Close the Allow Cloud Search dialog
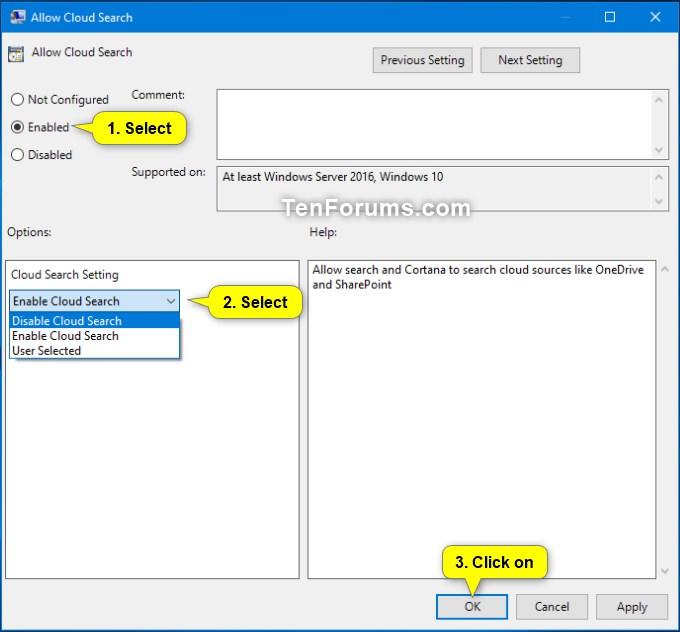This screenshot has width=680, height=632. pyautogui.click(x=655, y=17)
